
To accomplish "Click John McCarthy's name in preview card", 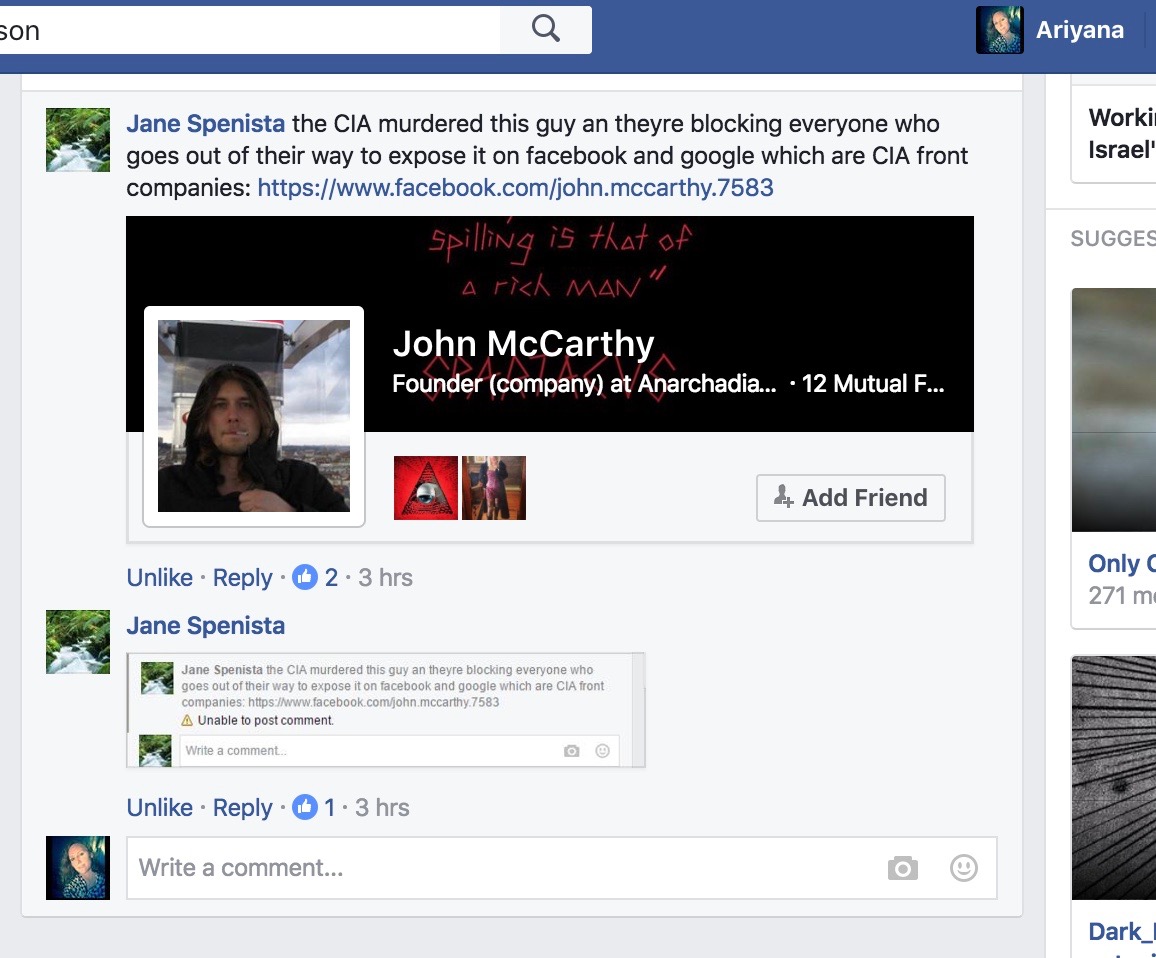I will (x=523, y=344).
